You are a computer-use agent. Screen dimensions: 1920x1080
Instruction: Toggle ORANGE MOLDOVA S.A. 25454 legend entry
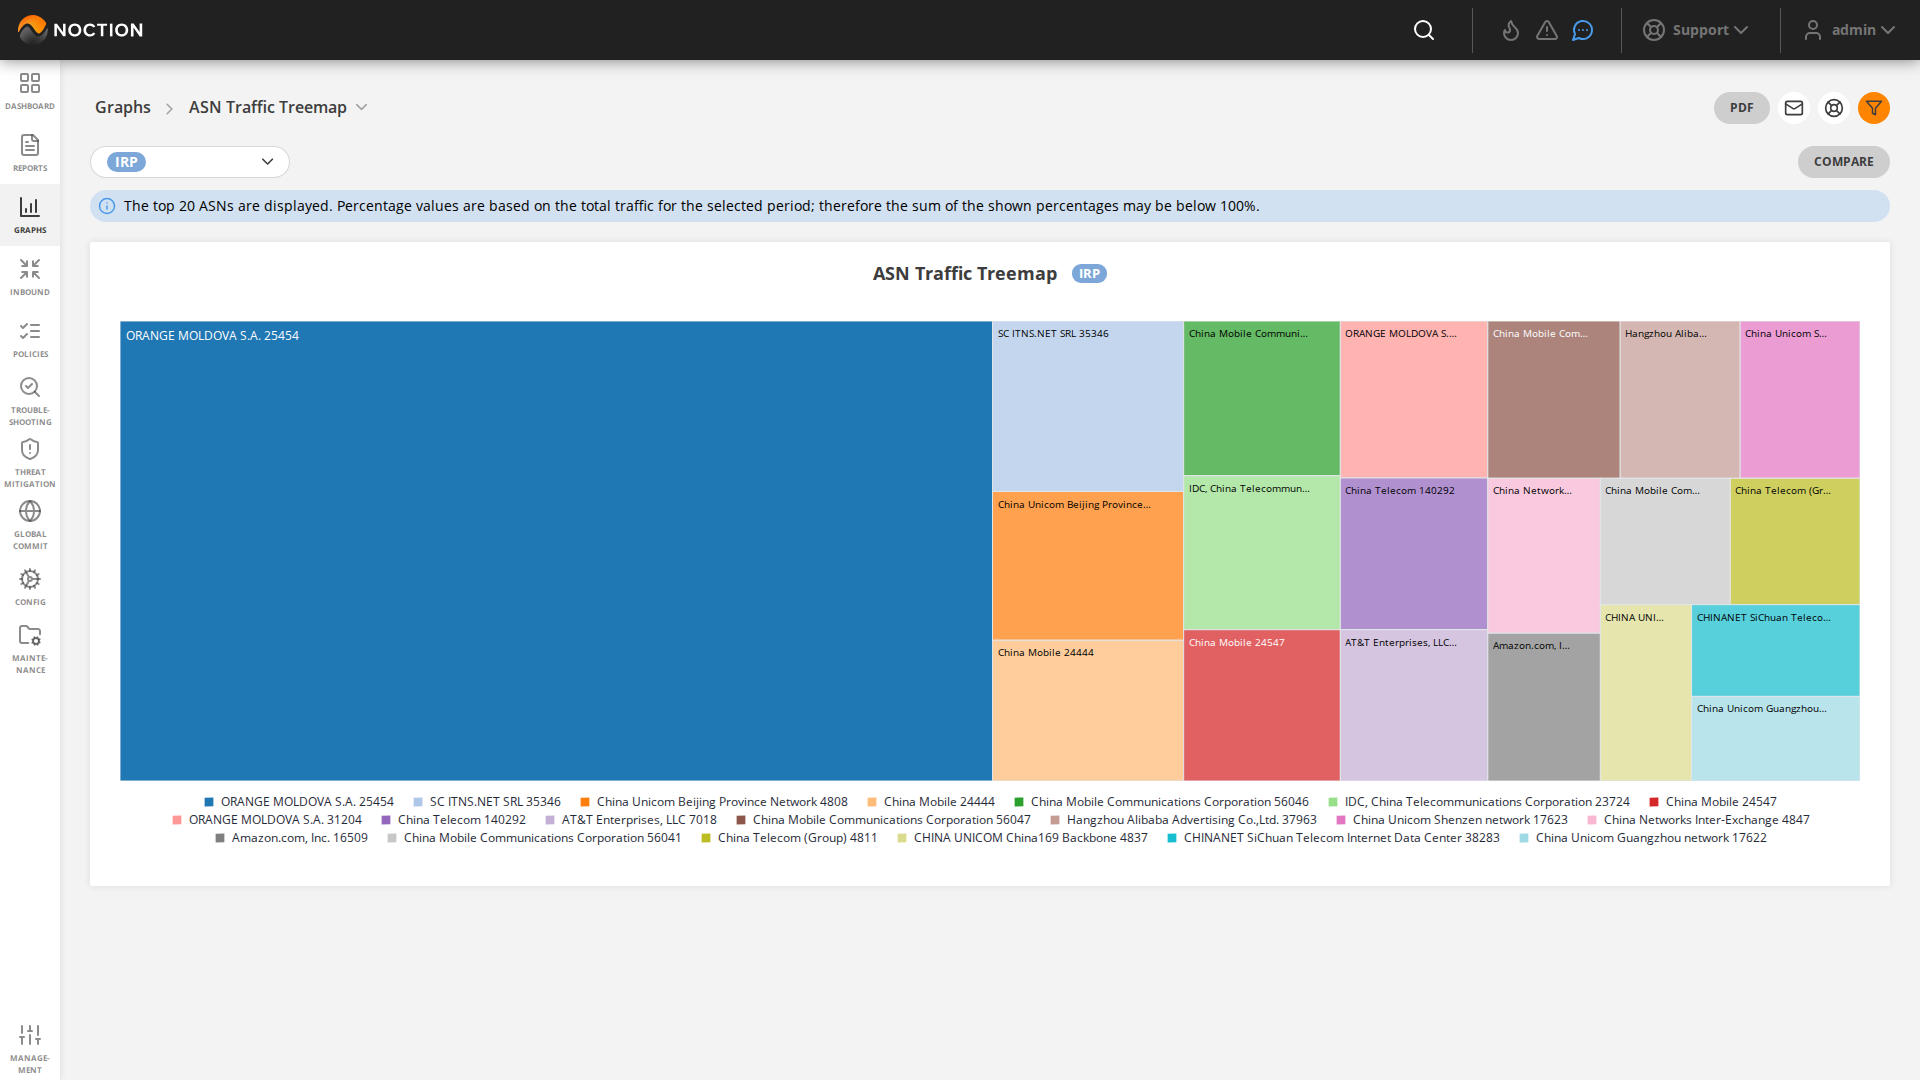[298, 802]
